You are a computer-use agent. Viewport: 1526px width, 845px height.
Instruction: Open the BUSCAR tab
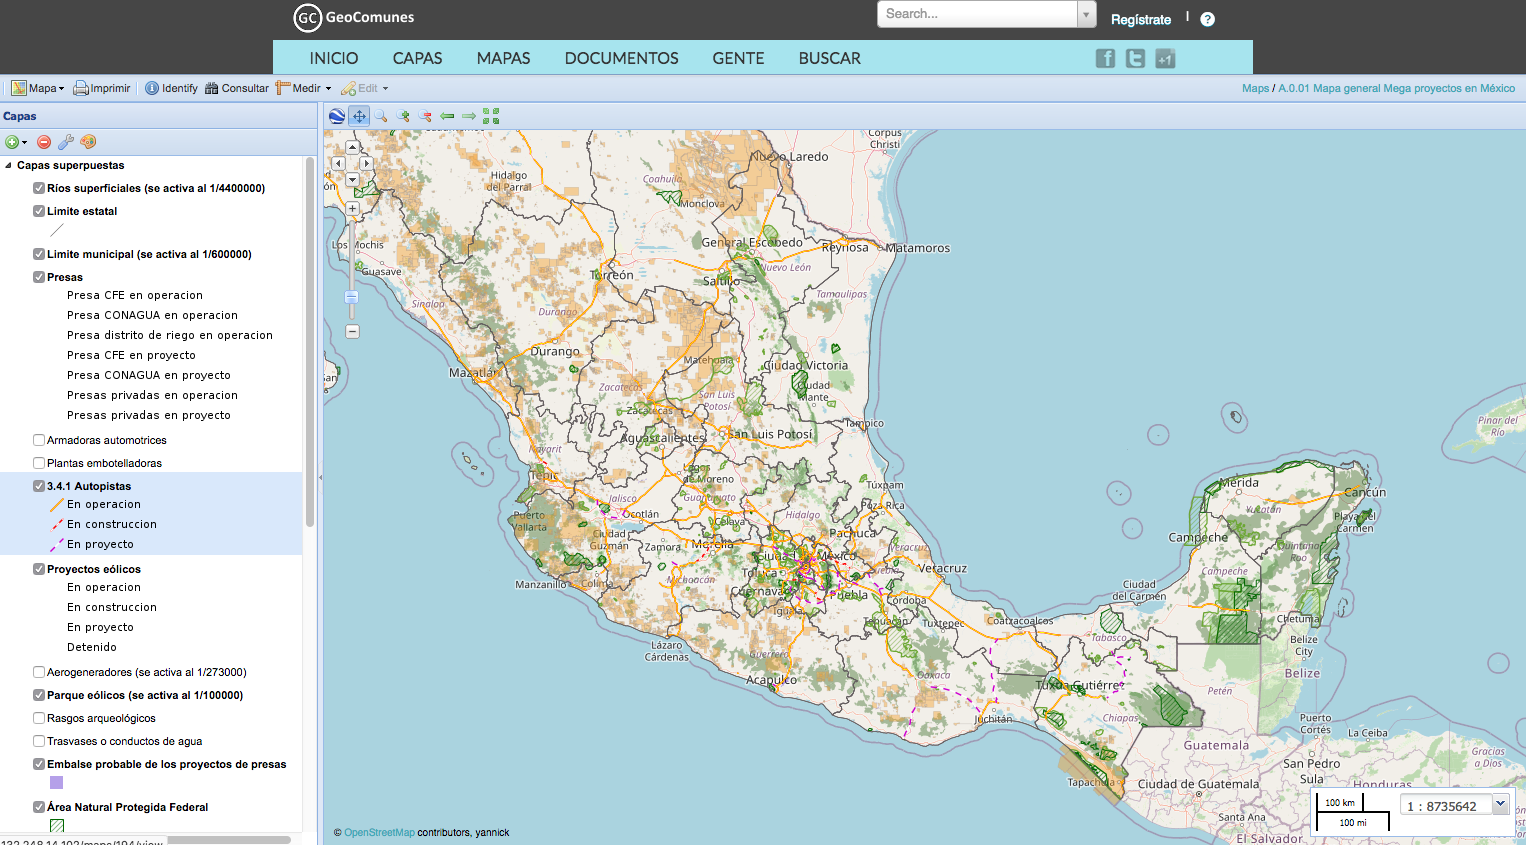[829, 58]
